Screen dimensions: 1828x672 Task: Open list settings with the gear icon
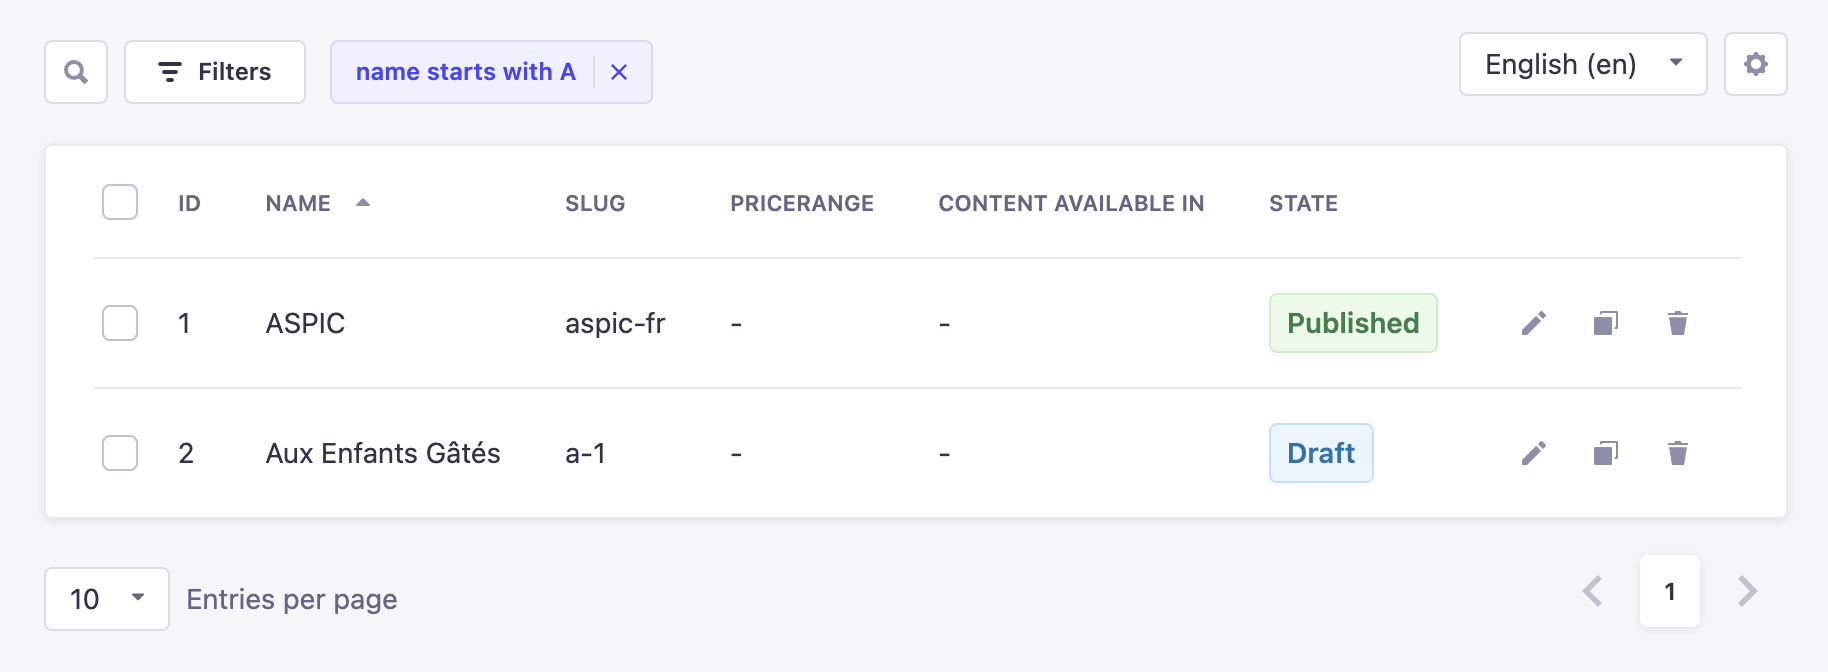tap(1755, 64)
